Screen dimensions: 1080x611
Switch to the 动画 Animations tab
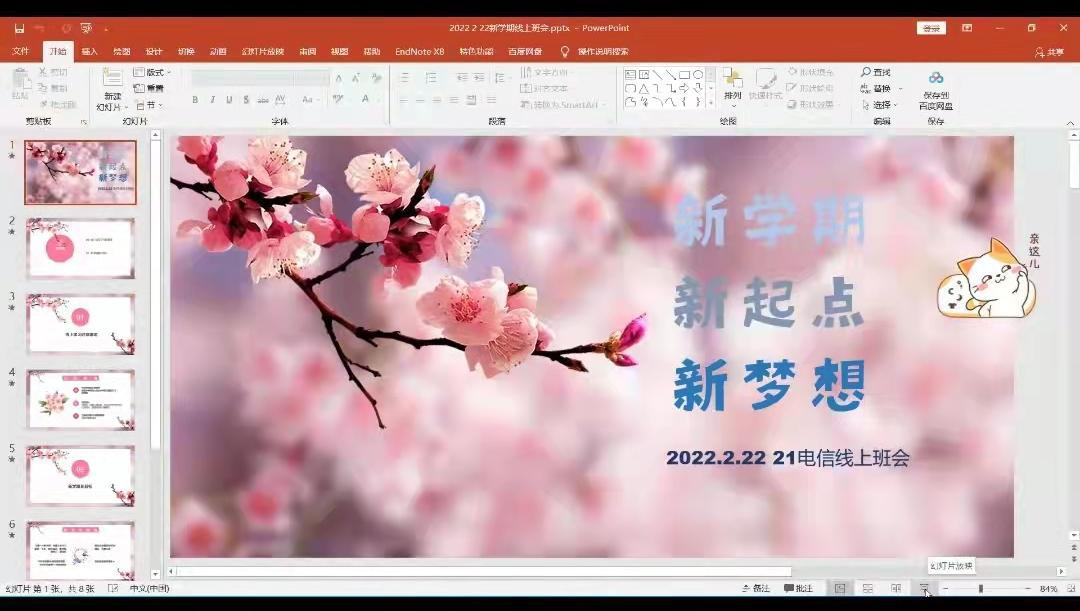(x=218, y=52)
